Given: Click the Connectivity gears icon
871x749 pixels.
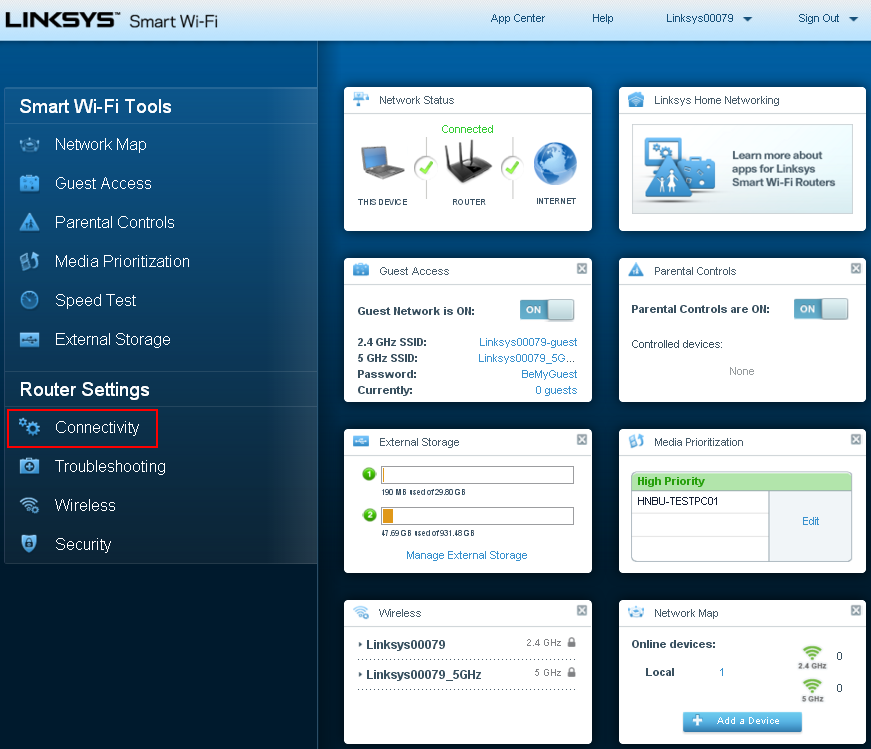Looking at the screenshot, I should coord(29,427).
